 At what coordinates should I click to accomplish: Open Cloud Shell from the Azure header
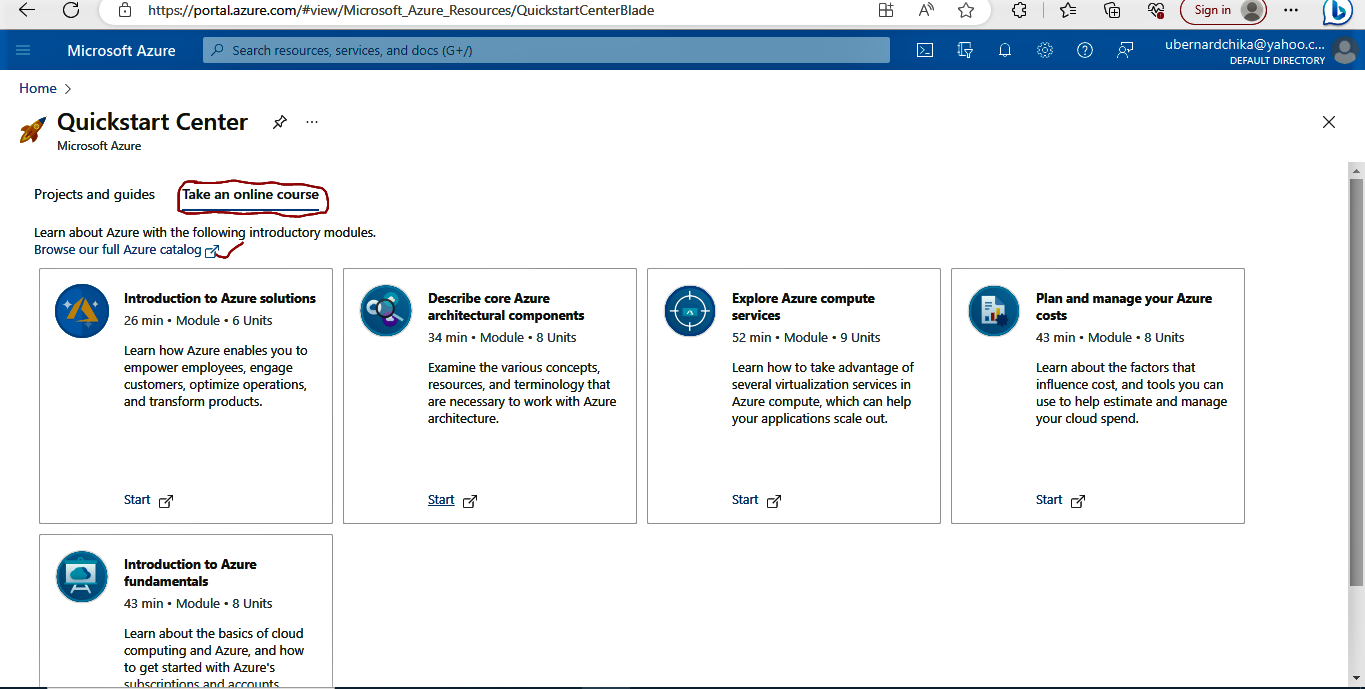coord(925,50)
